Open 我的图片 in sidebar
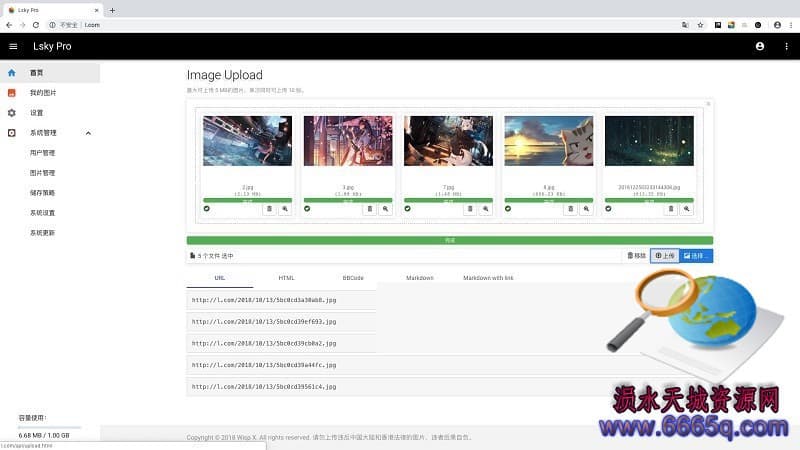 coord(50,93)
